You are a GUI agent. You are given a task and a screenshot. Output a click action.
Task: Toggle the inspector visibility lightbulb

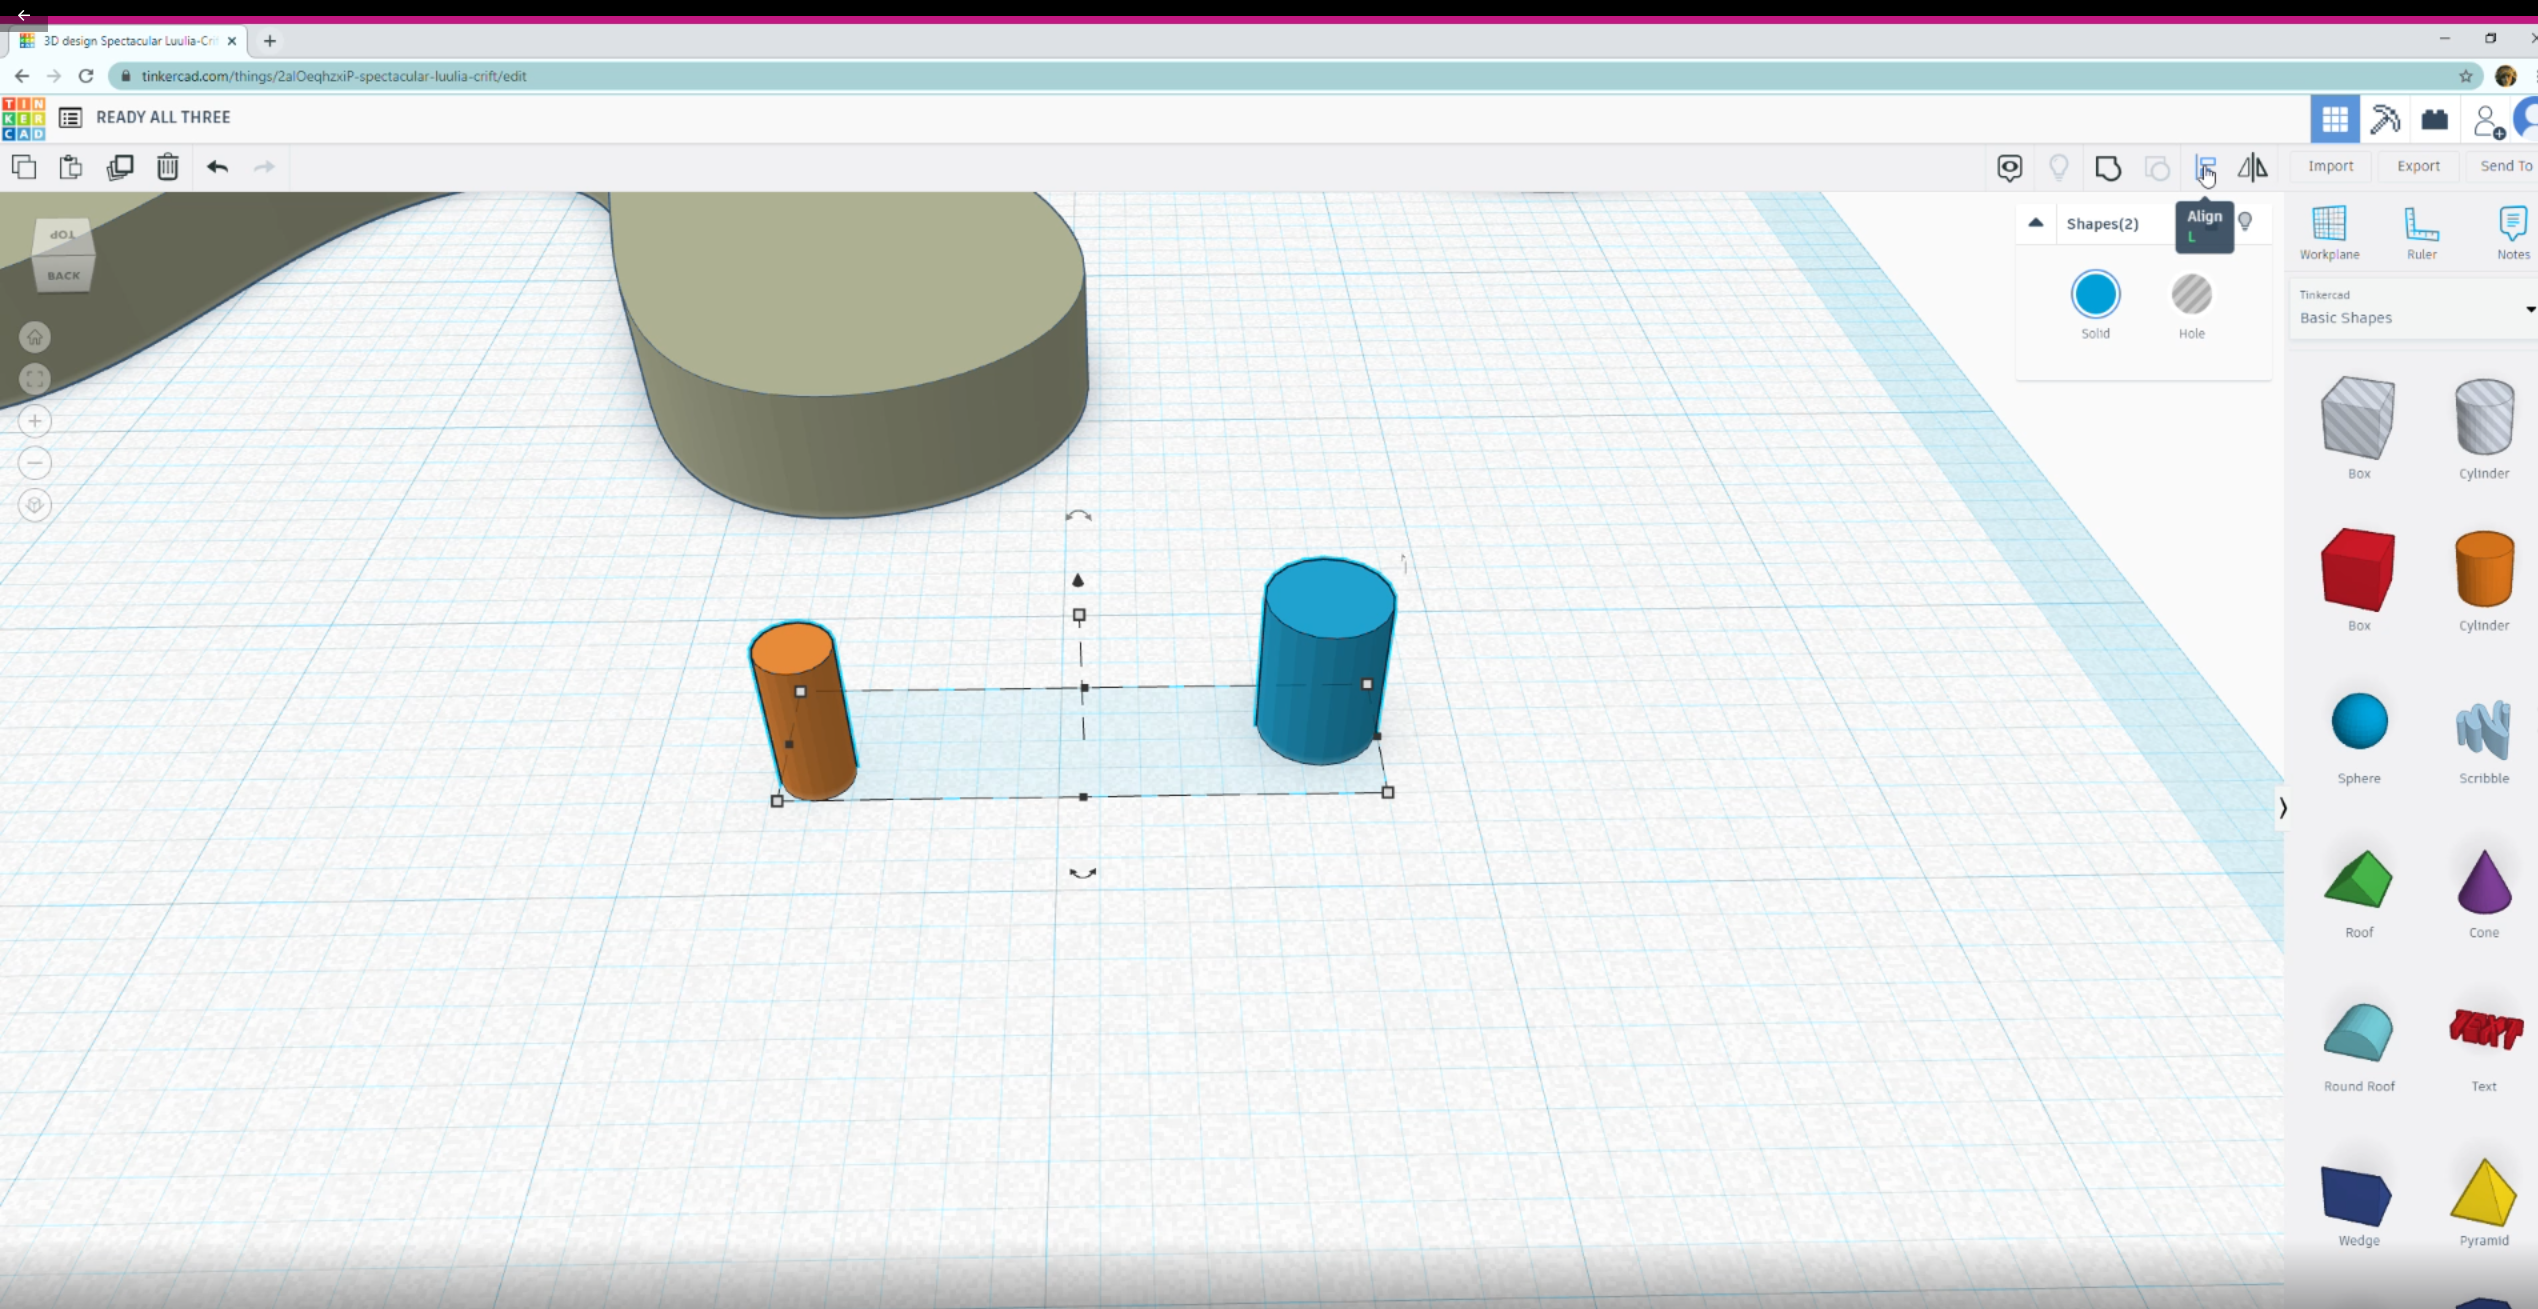[x=2245, y=221]
